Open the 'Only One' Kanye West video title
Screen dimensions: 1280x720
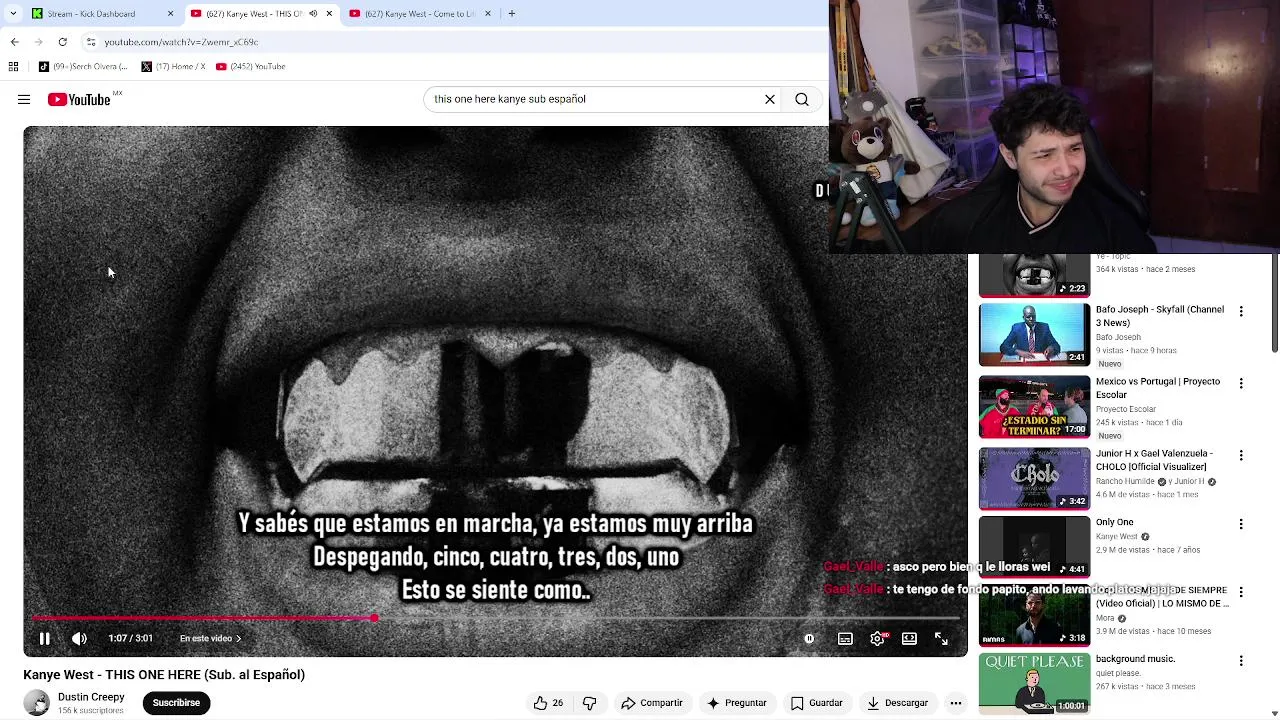click(1114, 522)
